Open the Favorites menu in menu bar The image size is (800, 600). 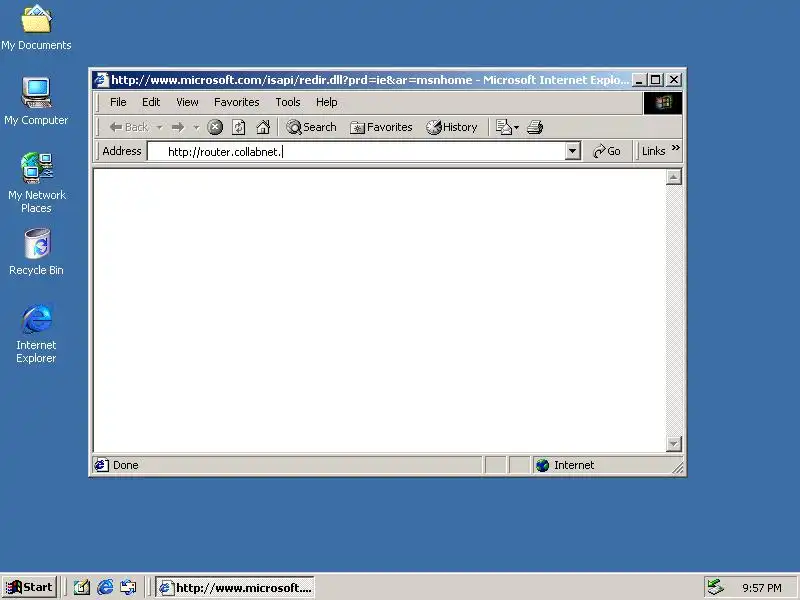(x=237, y=102)
